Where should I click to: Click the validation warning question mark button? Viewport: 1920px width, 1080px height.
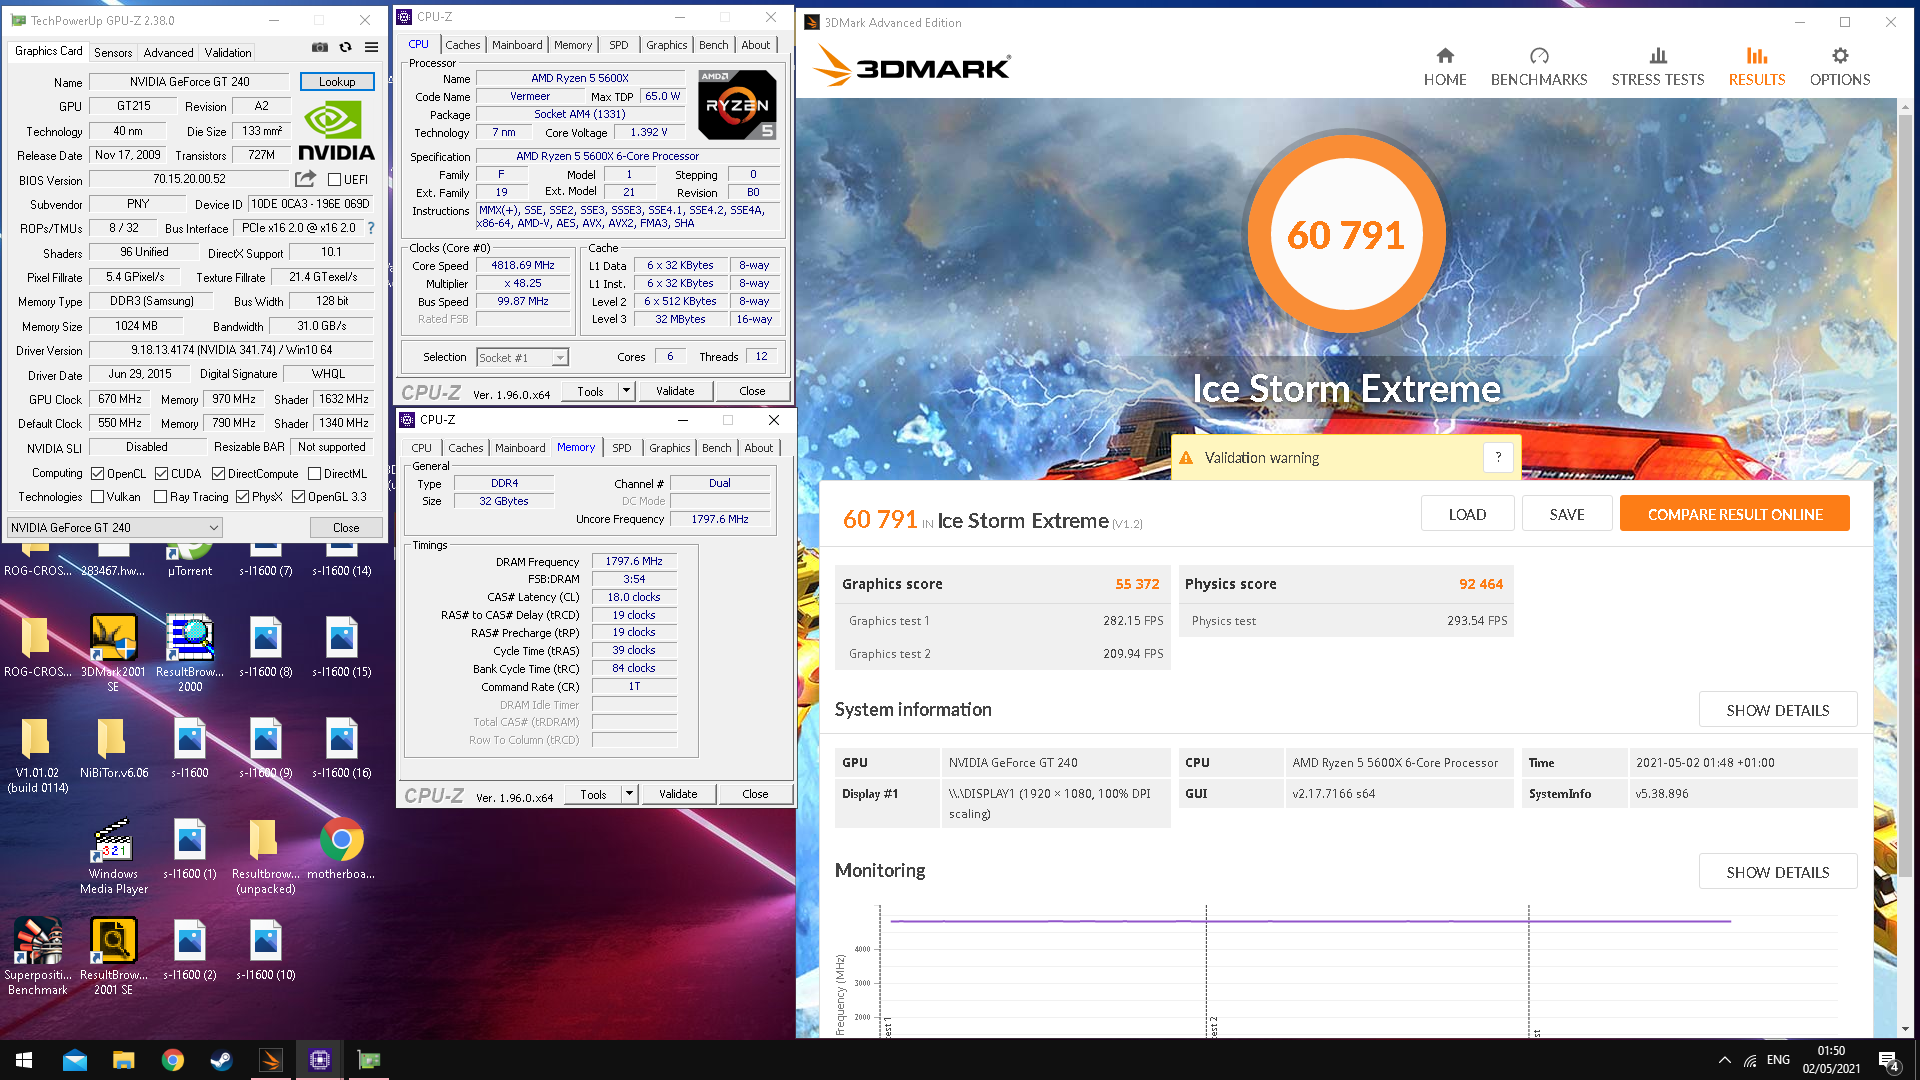(1498, 457)
